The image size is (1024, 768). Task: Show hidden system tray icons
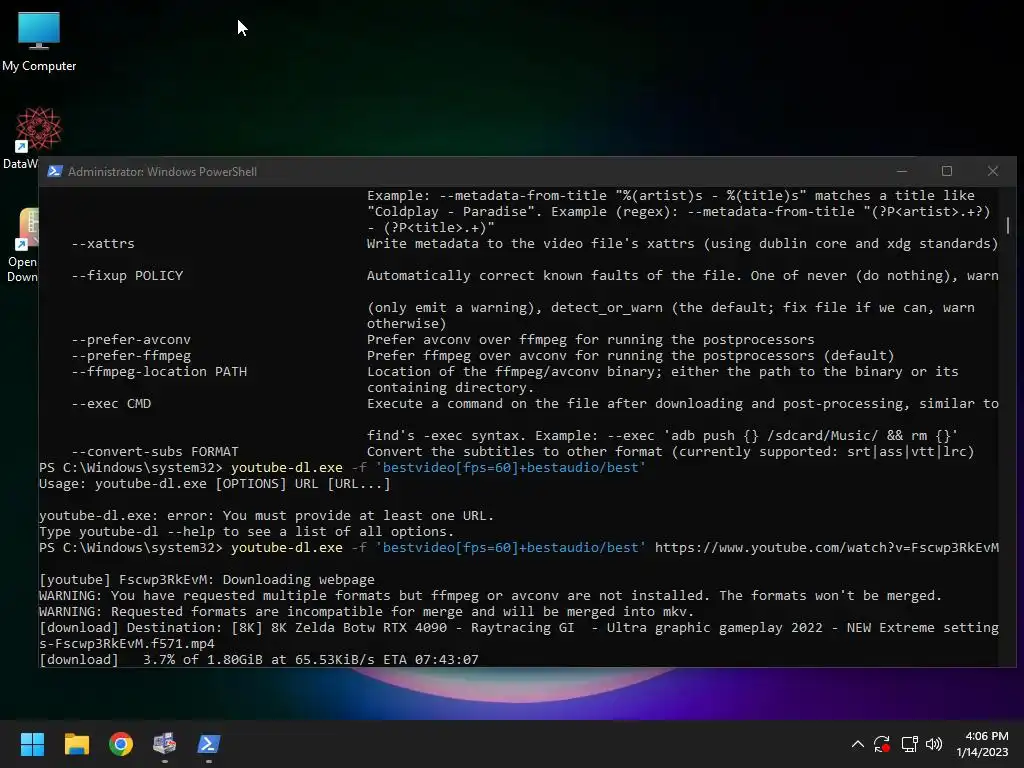click(x=857, y=744)
